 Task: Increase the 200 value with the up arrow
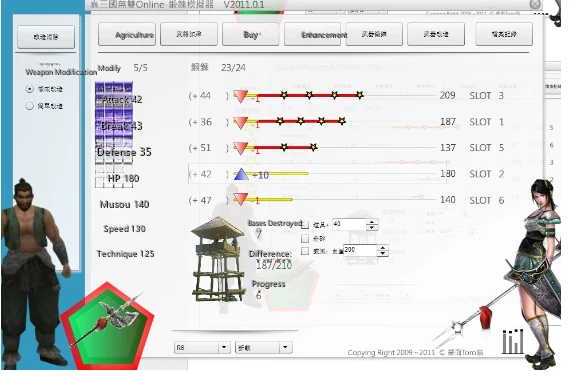click(382, 248)
